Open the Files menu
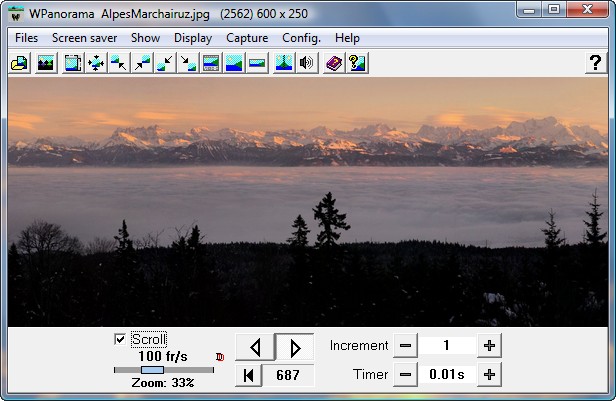The width and height of the screenshot is (616, 401). pos(26,38)
